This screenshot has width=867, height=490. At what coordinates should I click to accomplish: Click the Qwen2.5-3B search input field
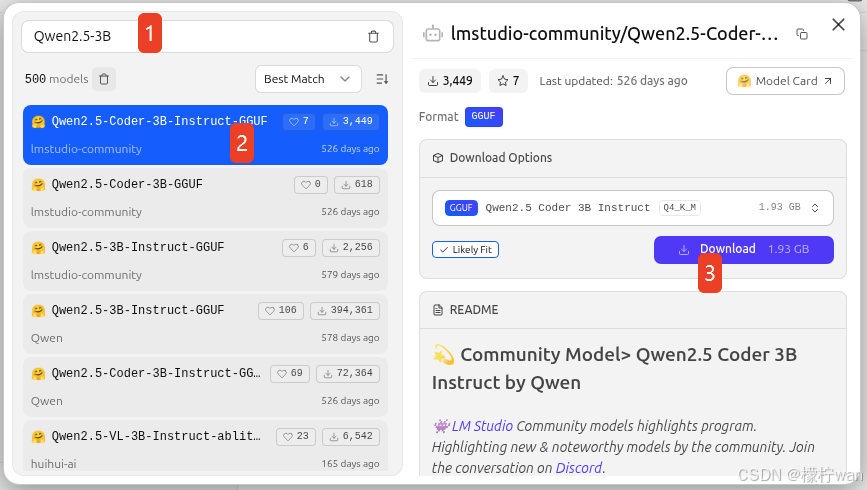207,37
